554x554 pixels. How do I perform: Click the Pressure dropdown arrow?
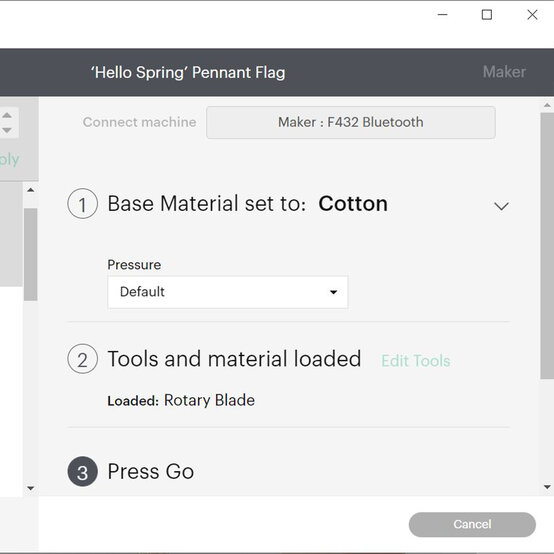tap(333, 292)
